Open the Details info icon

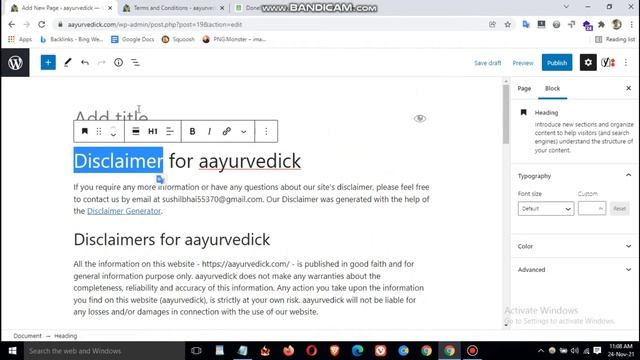[118, 62]
